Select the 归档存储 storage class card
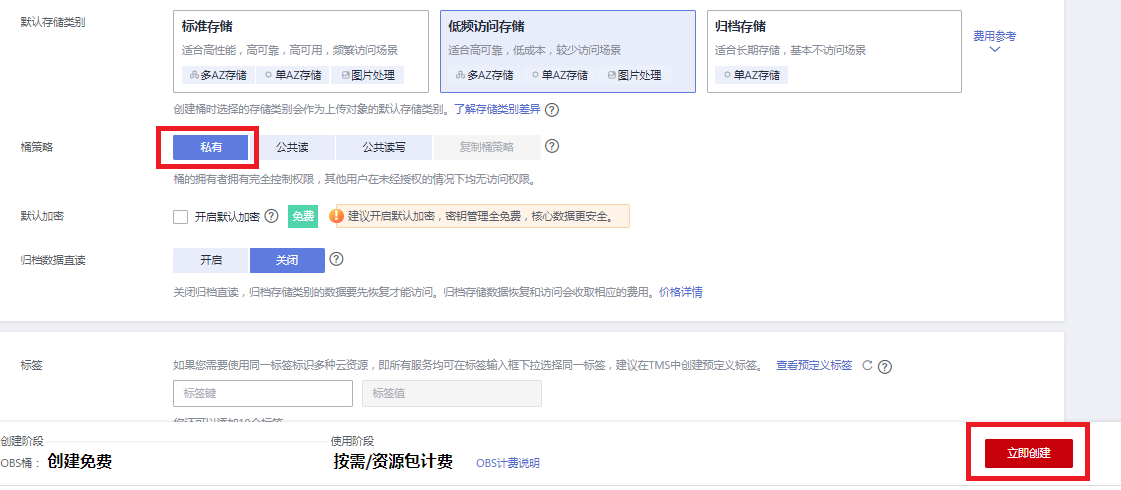1121x490 pixels. (834, 52)
